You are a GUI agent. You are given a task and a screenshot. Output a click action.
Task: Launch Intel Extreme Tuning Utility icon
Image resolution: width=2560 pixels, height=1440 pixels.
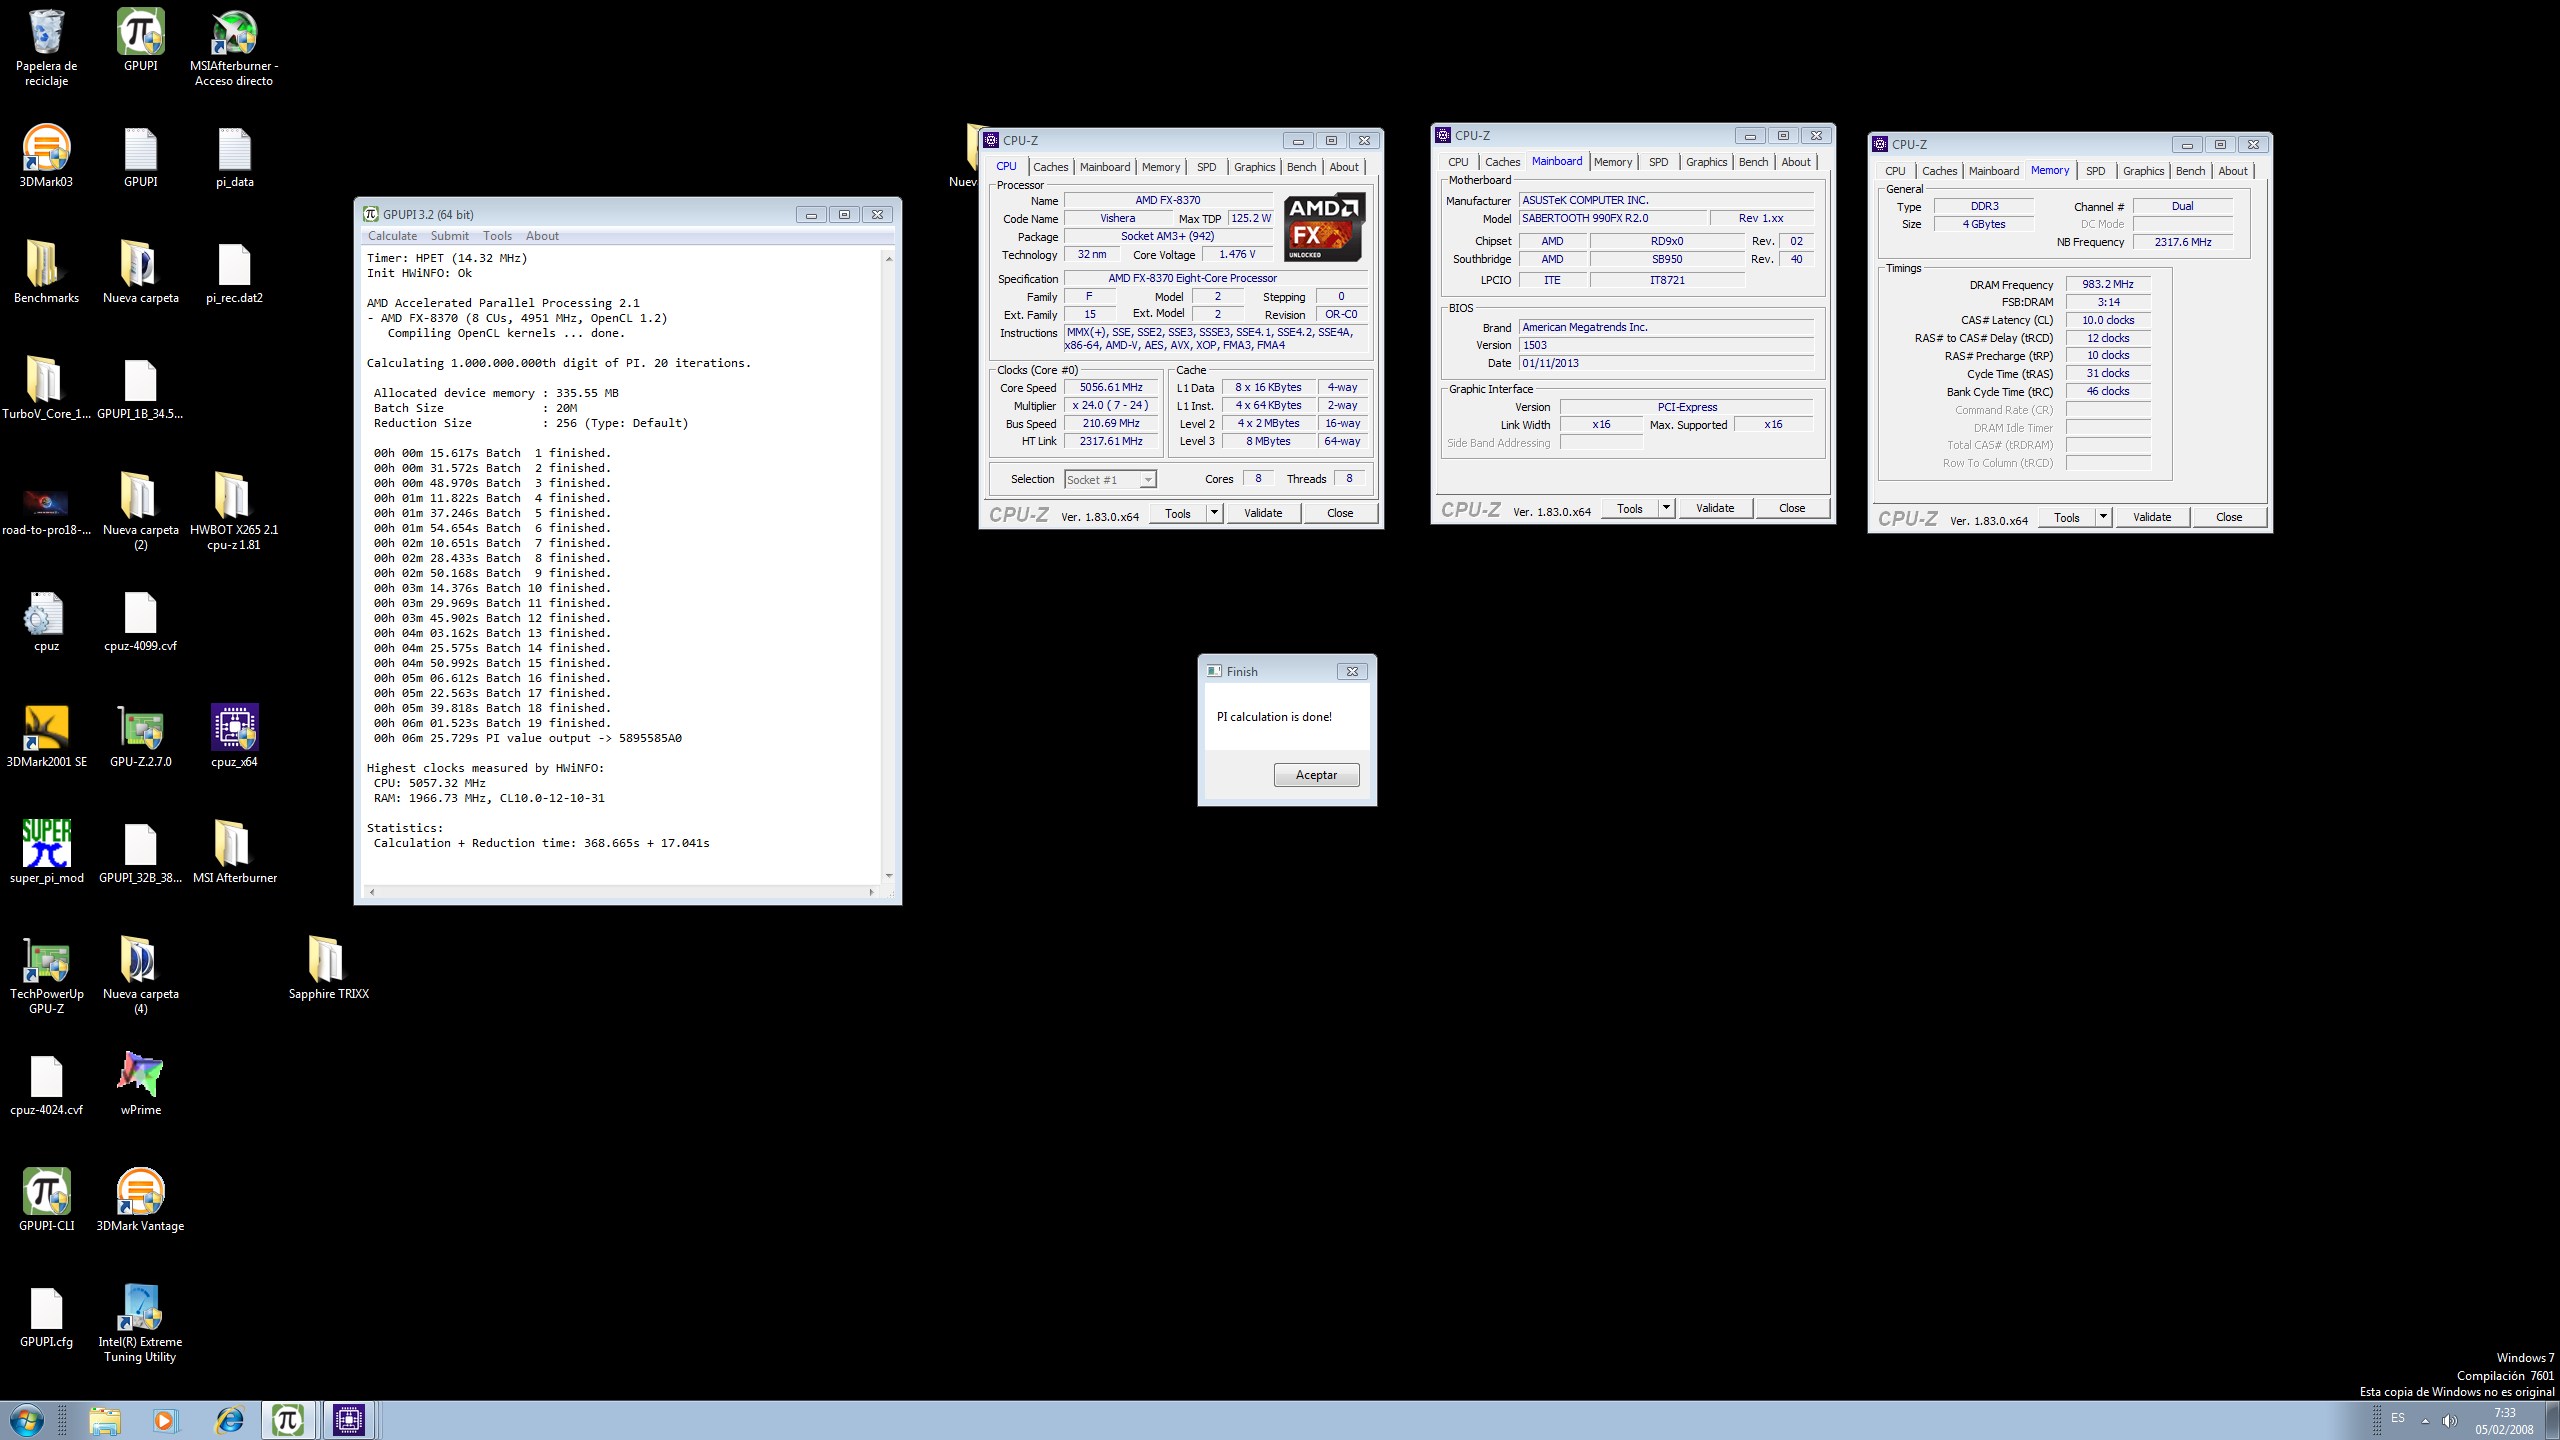[x=140, y=1324]
